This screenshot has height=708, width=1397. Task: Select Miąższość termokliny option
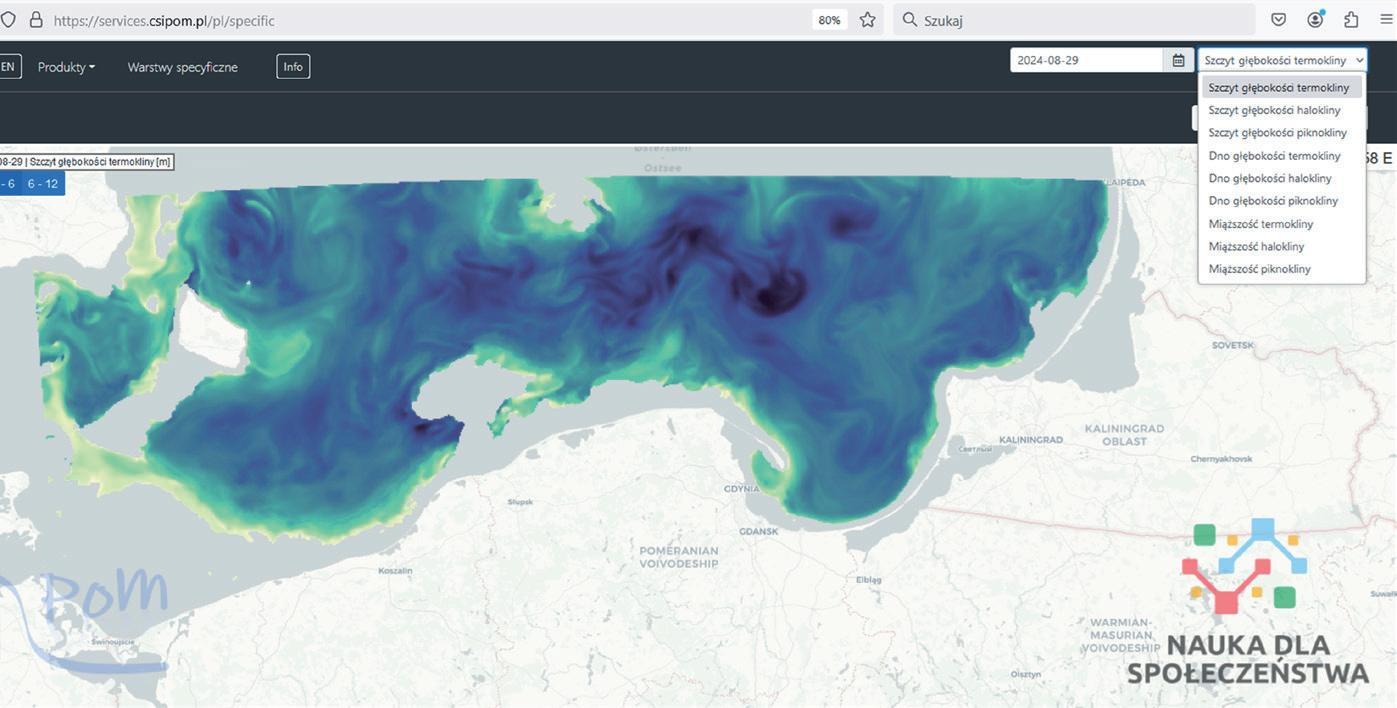point(1281,223)
